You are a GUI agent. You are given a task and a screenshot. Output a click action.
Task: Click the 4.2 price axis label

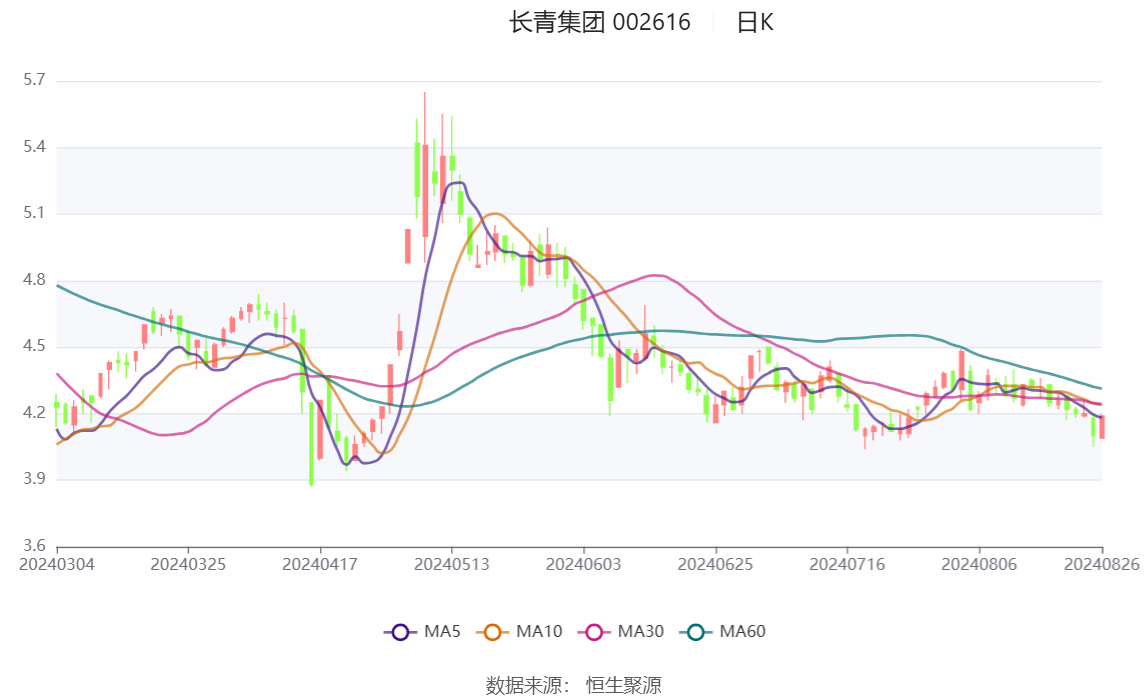pyautogui.click(x=34, y=412)
